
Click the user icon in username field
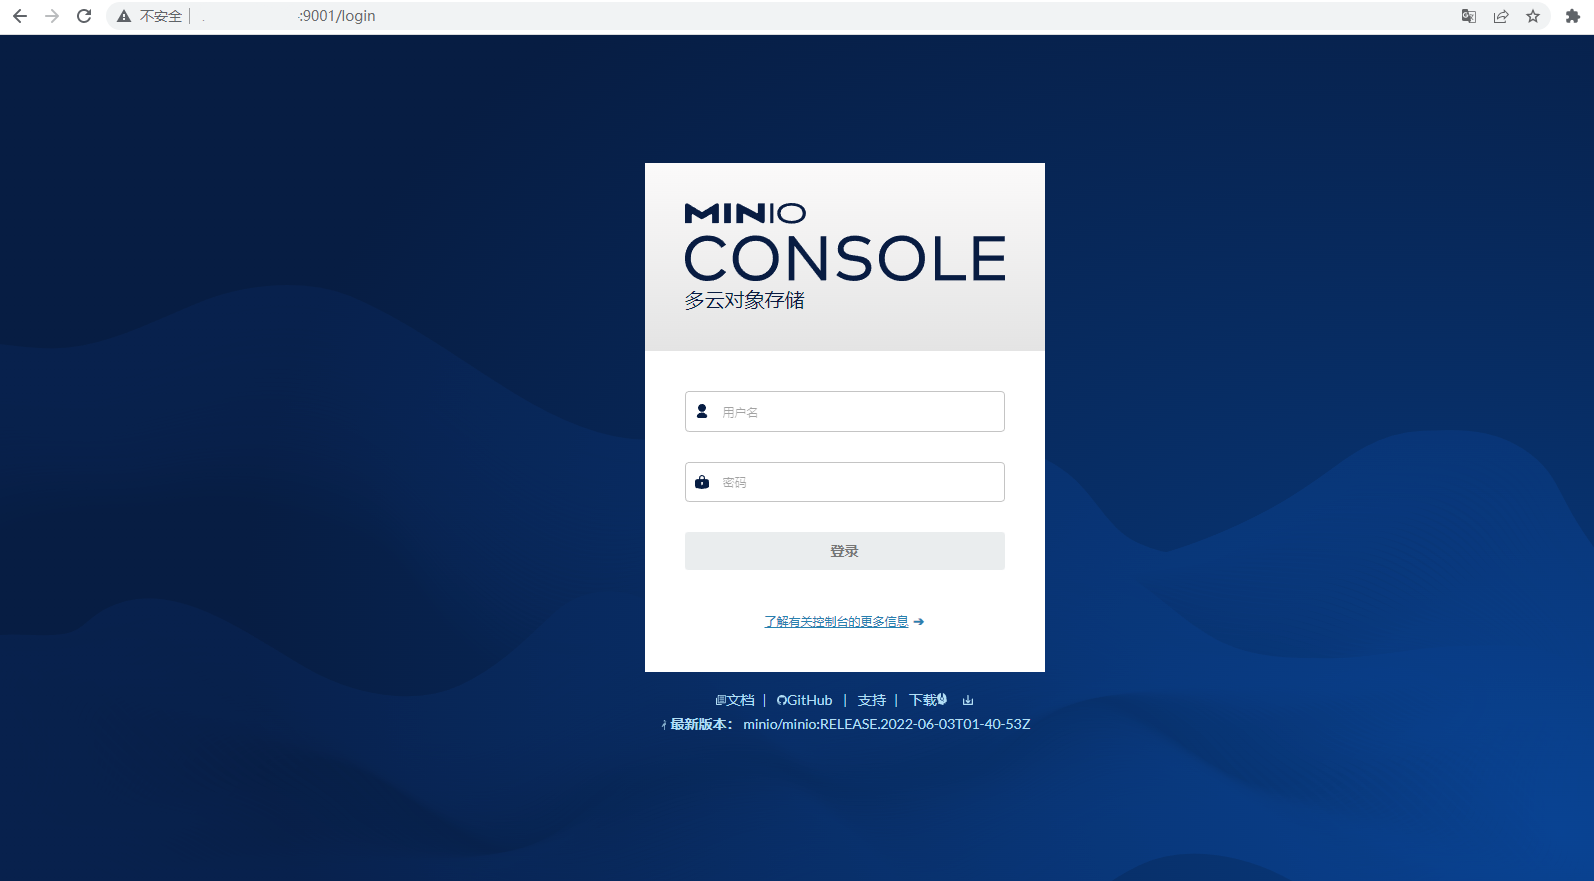(x=702, y=411)
